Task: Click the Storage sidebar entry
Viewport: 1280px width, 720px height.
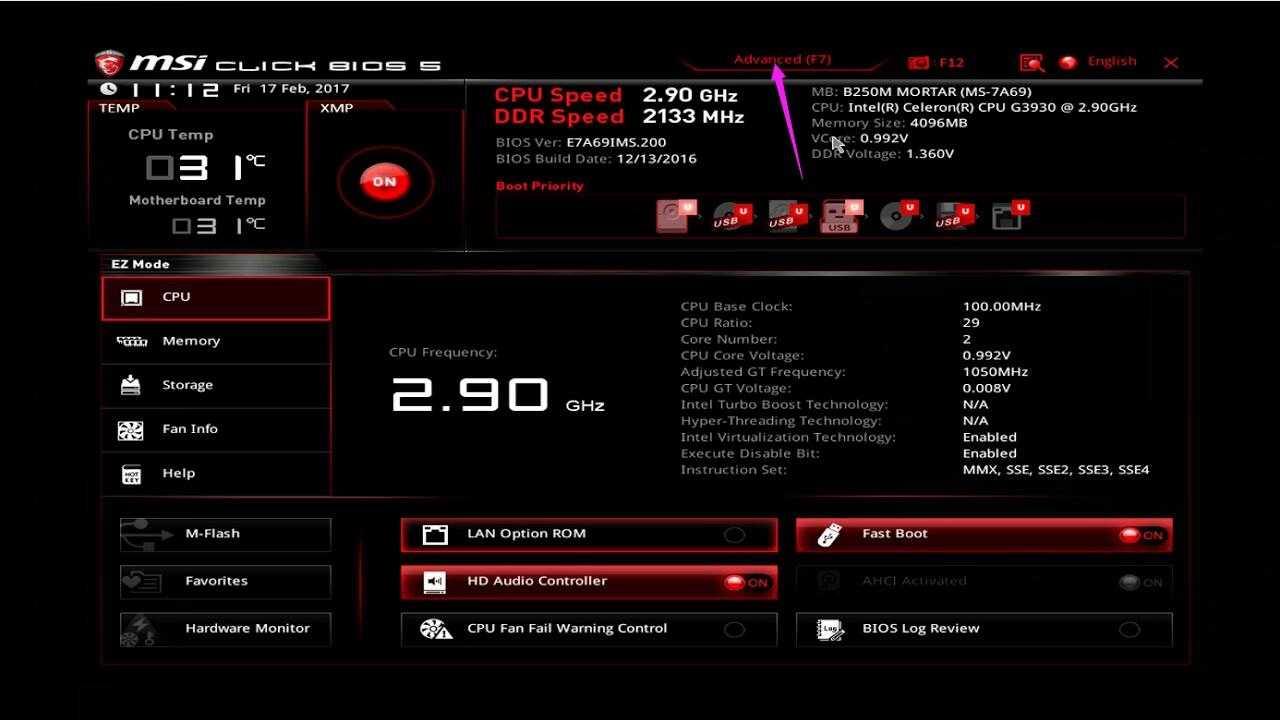Action: pyautogui.click(x=186, y=385)
